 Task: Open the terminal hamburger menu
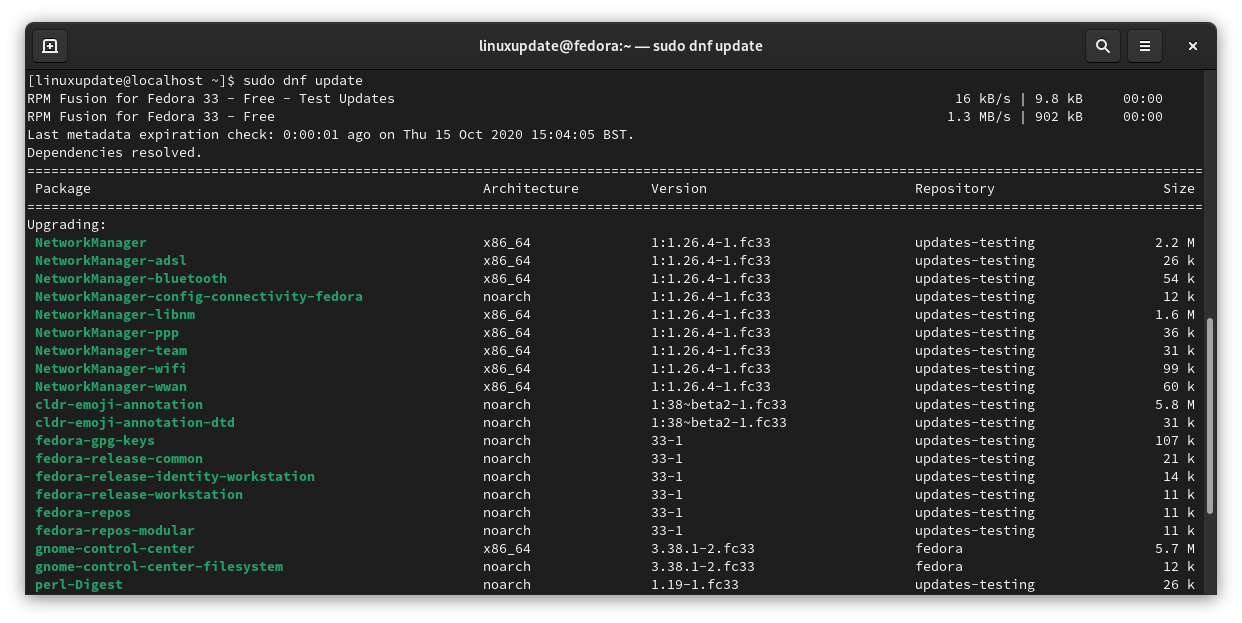click(1145, 46)
